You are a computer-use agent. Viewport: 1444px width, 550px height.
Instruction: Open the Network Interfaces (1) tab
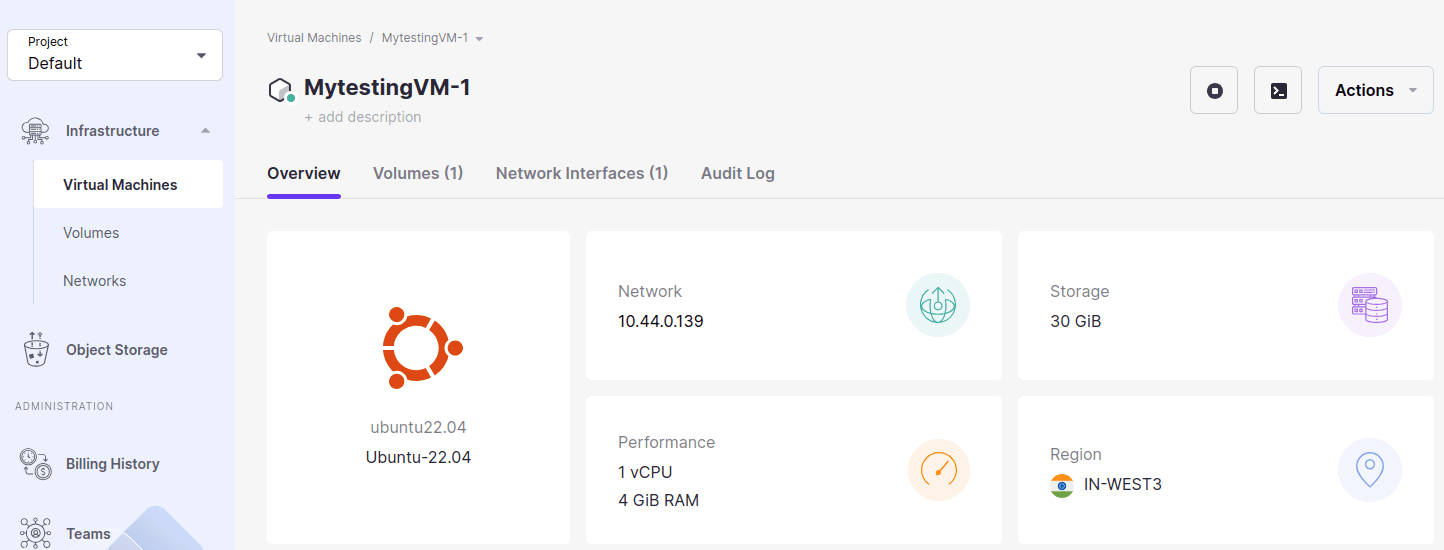(582, 173)
